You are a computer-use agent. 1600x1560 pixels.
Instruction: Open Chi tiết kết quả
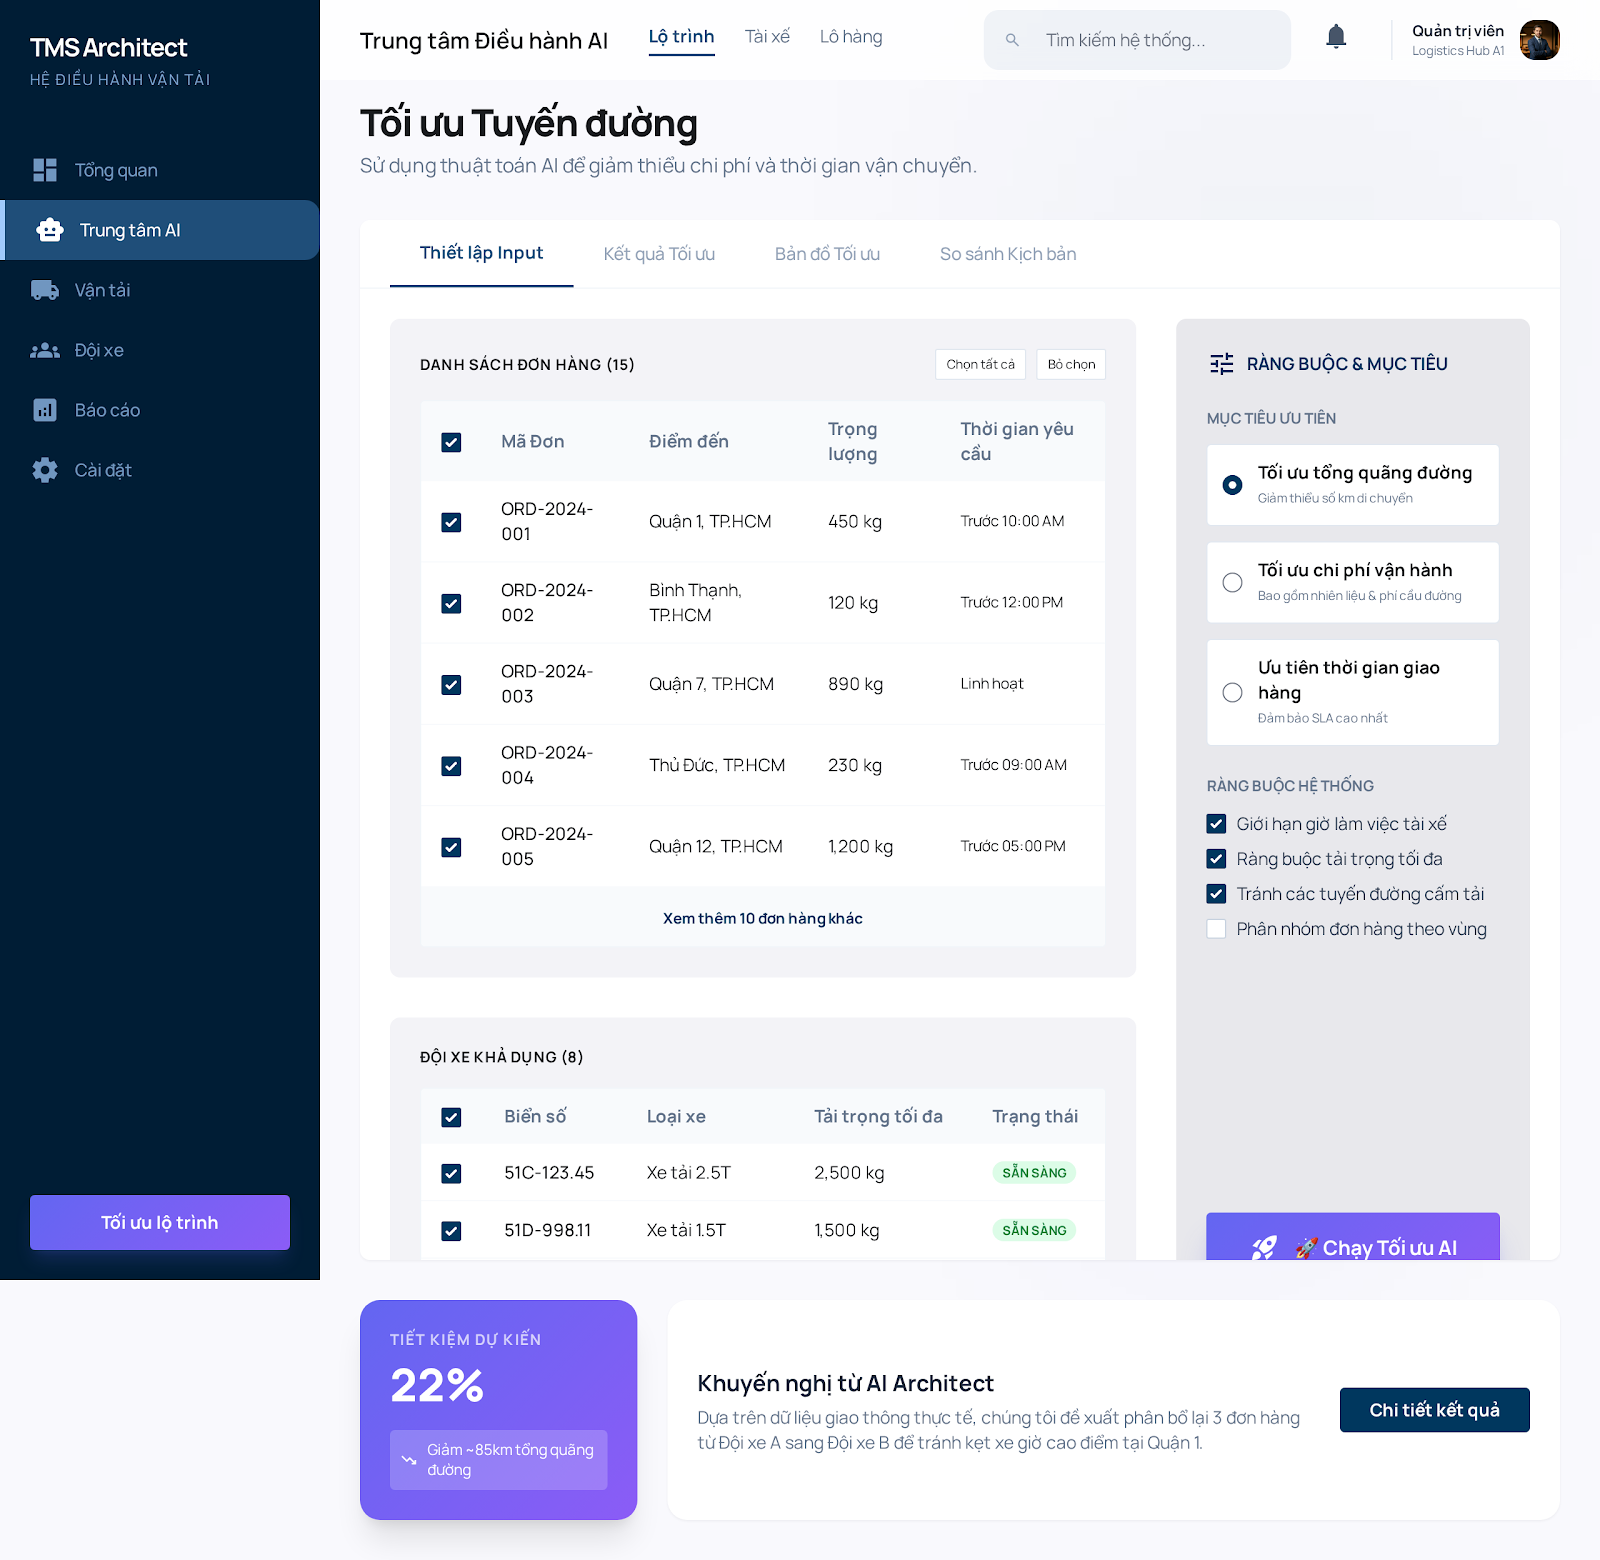[x=1435, y=1410]
